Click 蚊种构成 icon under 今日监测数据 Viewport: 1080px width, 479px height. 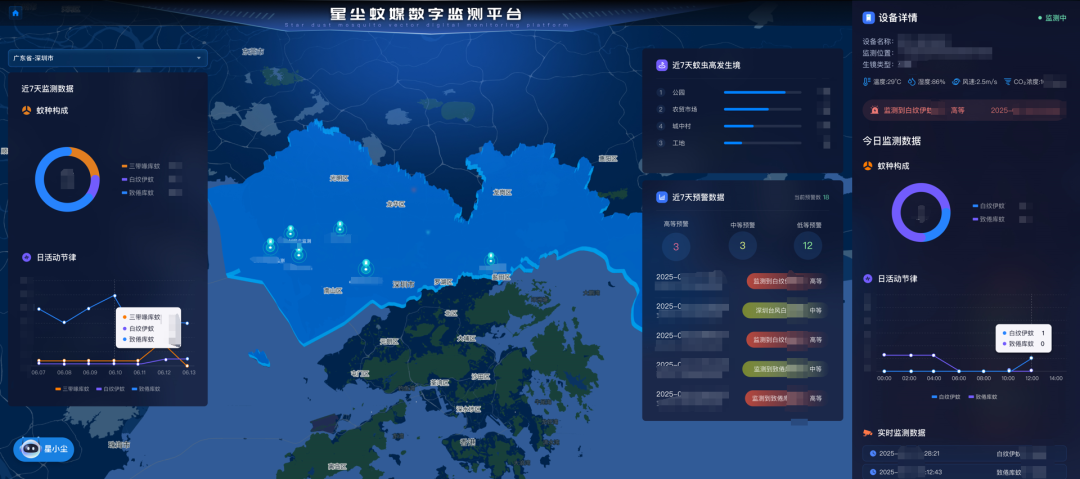(868, 166)
